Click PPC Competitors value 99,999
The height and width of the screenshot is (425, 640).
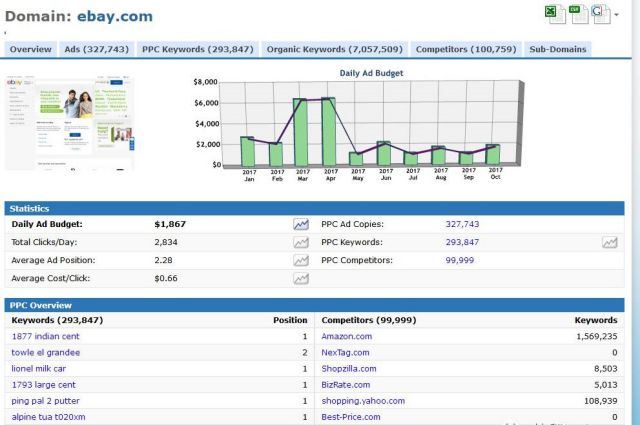coord(460,260)
